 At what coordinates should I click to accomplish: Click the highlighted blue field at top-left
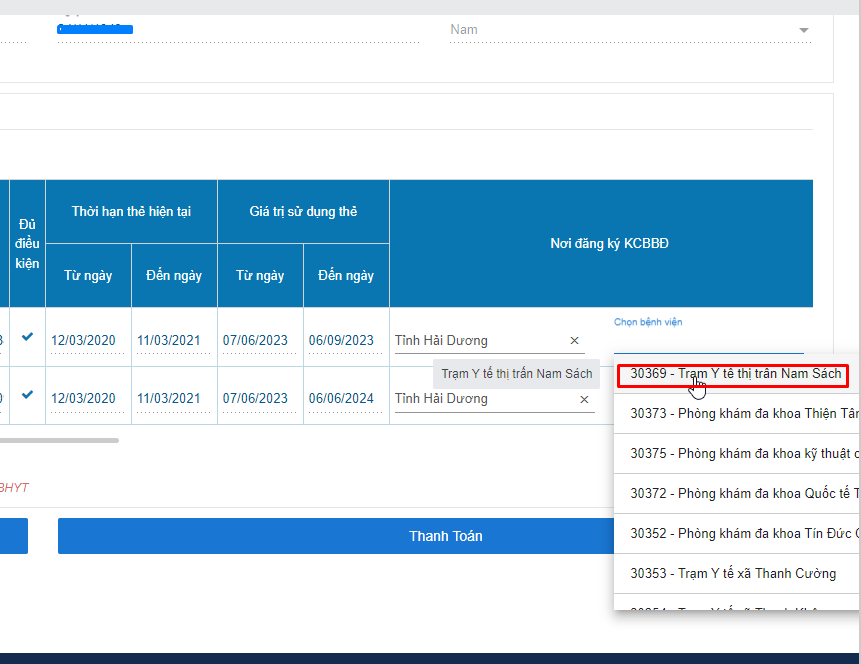[x=95, y=30]
